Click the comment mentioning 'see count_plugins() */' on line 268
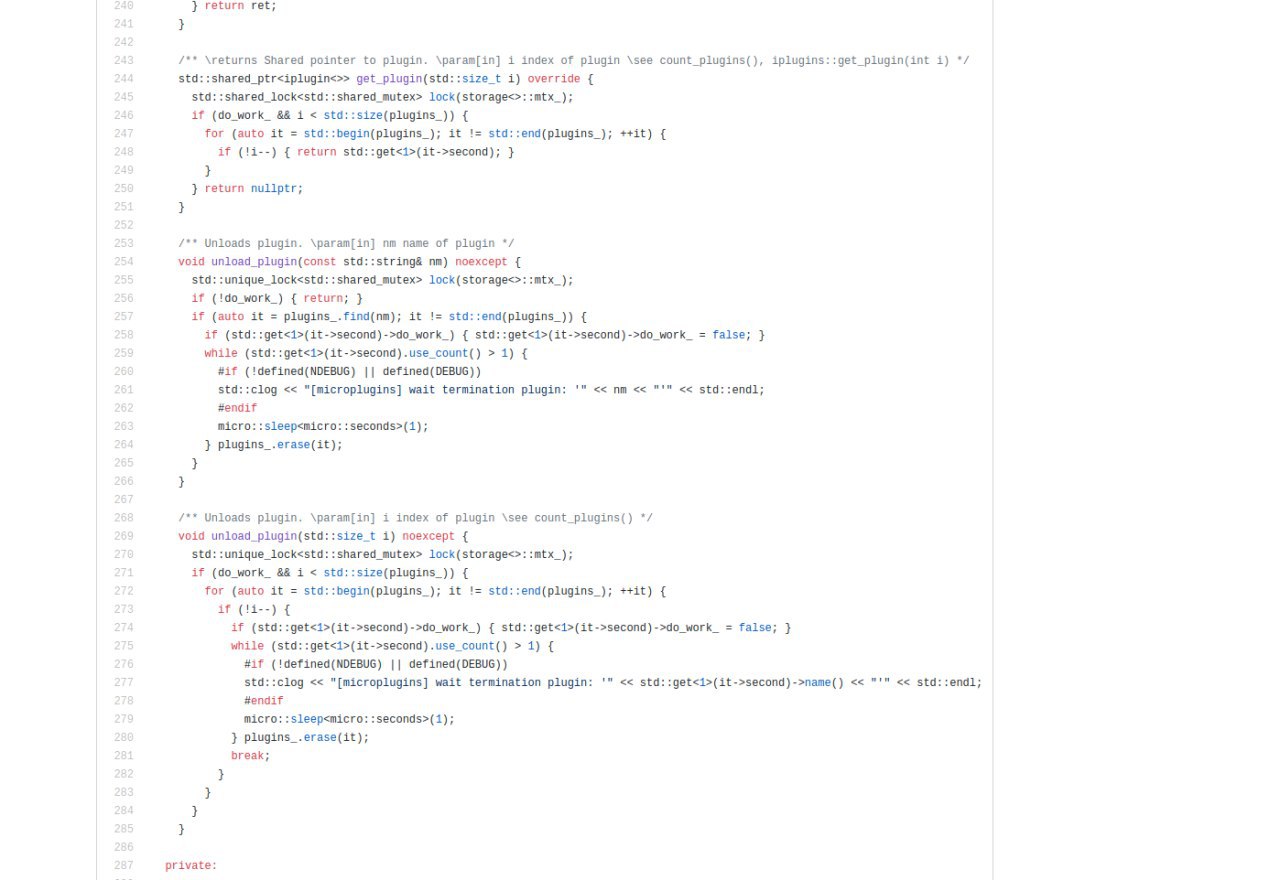This screenshot has width=1280, height=880. [x=415, y=518]
